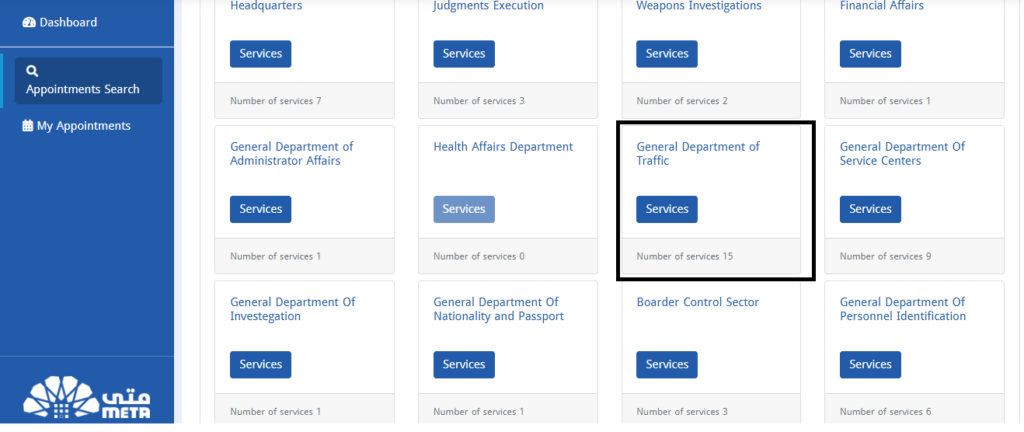The image size is (1024, 432).
Task: Click the Dashboard gauge icon
Action: 28,22
